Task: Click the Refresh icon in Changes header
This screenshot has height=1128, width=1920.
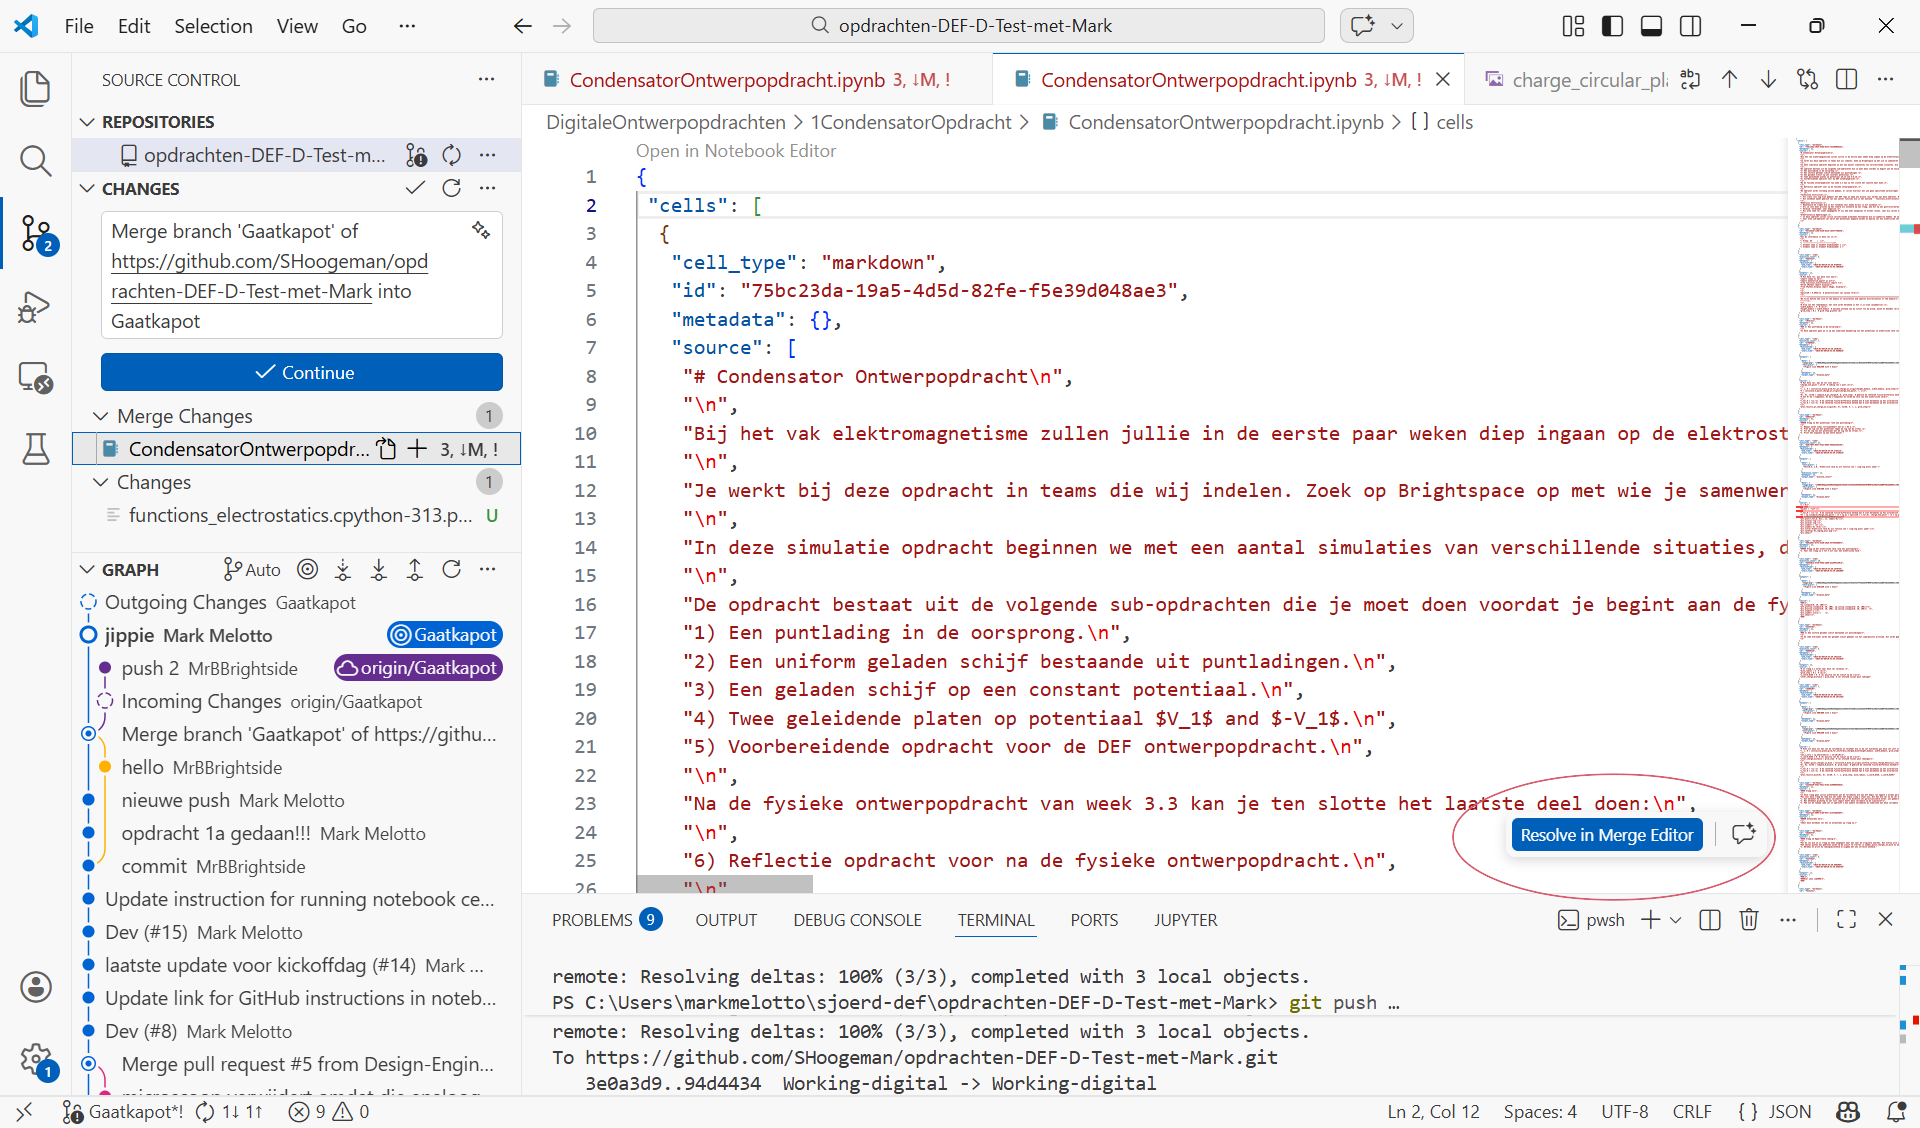Action: [x=452, y=188]
